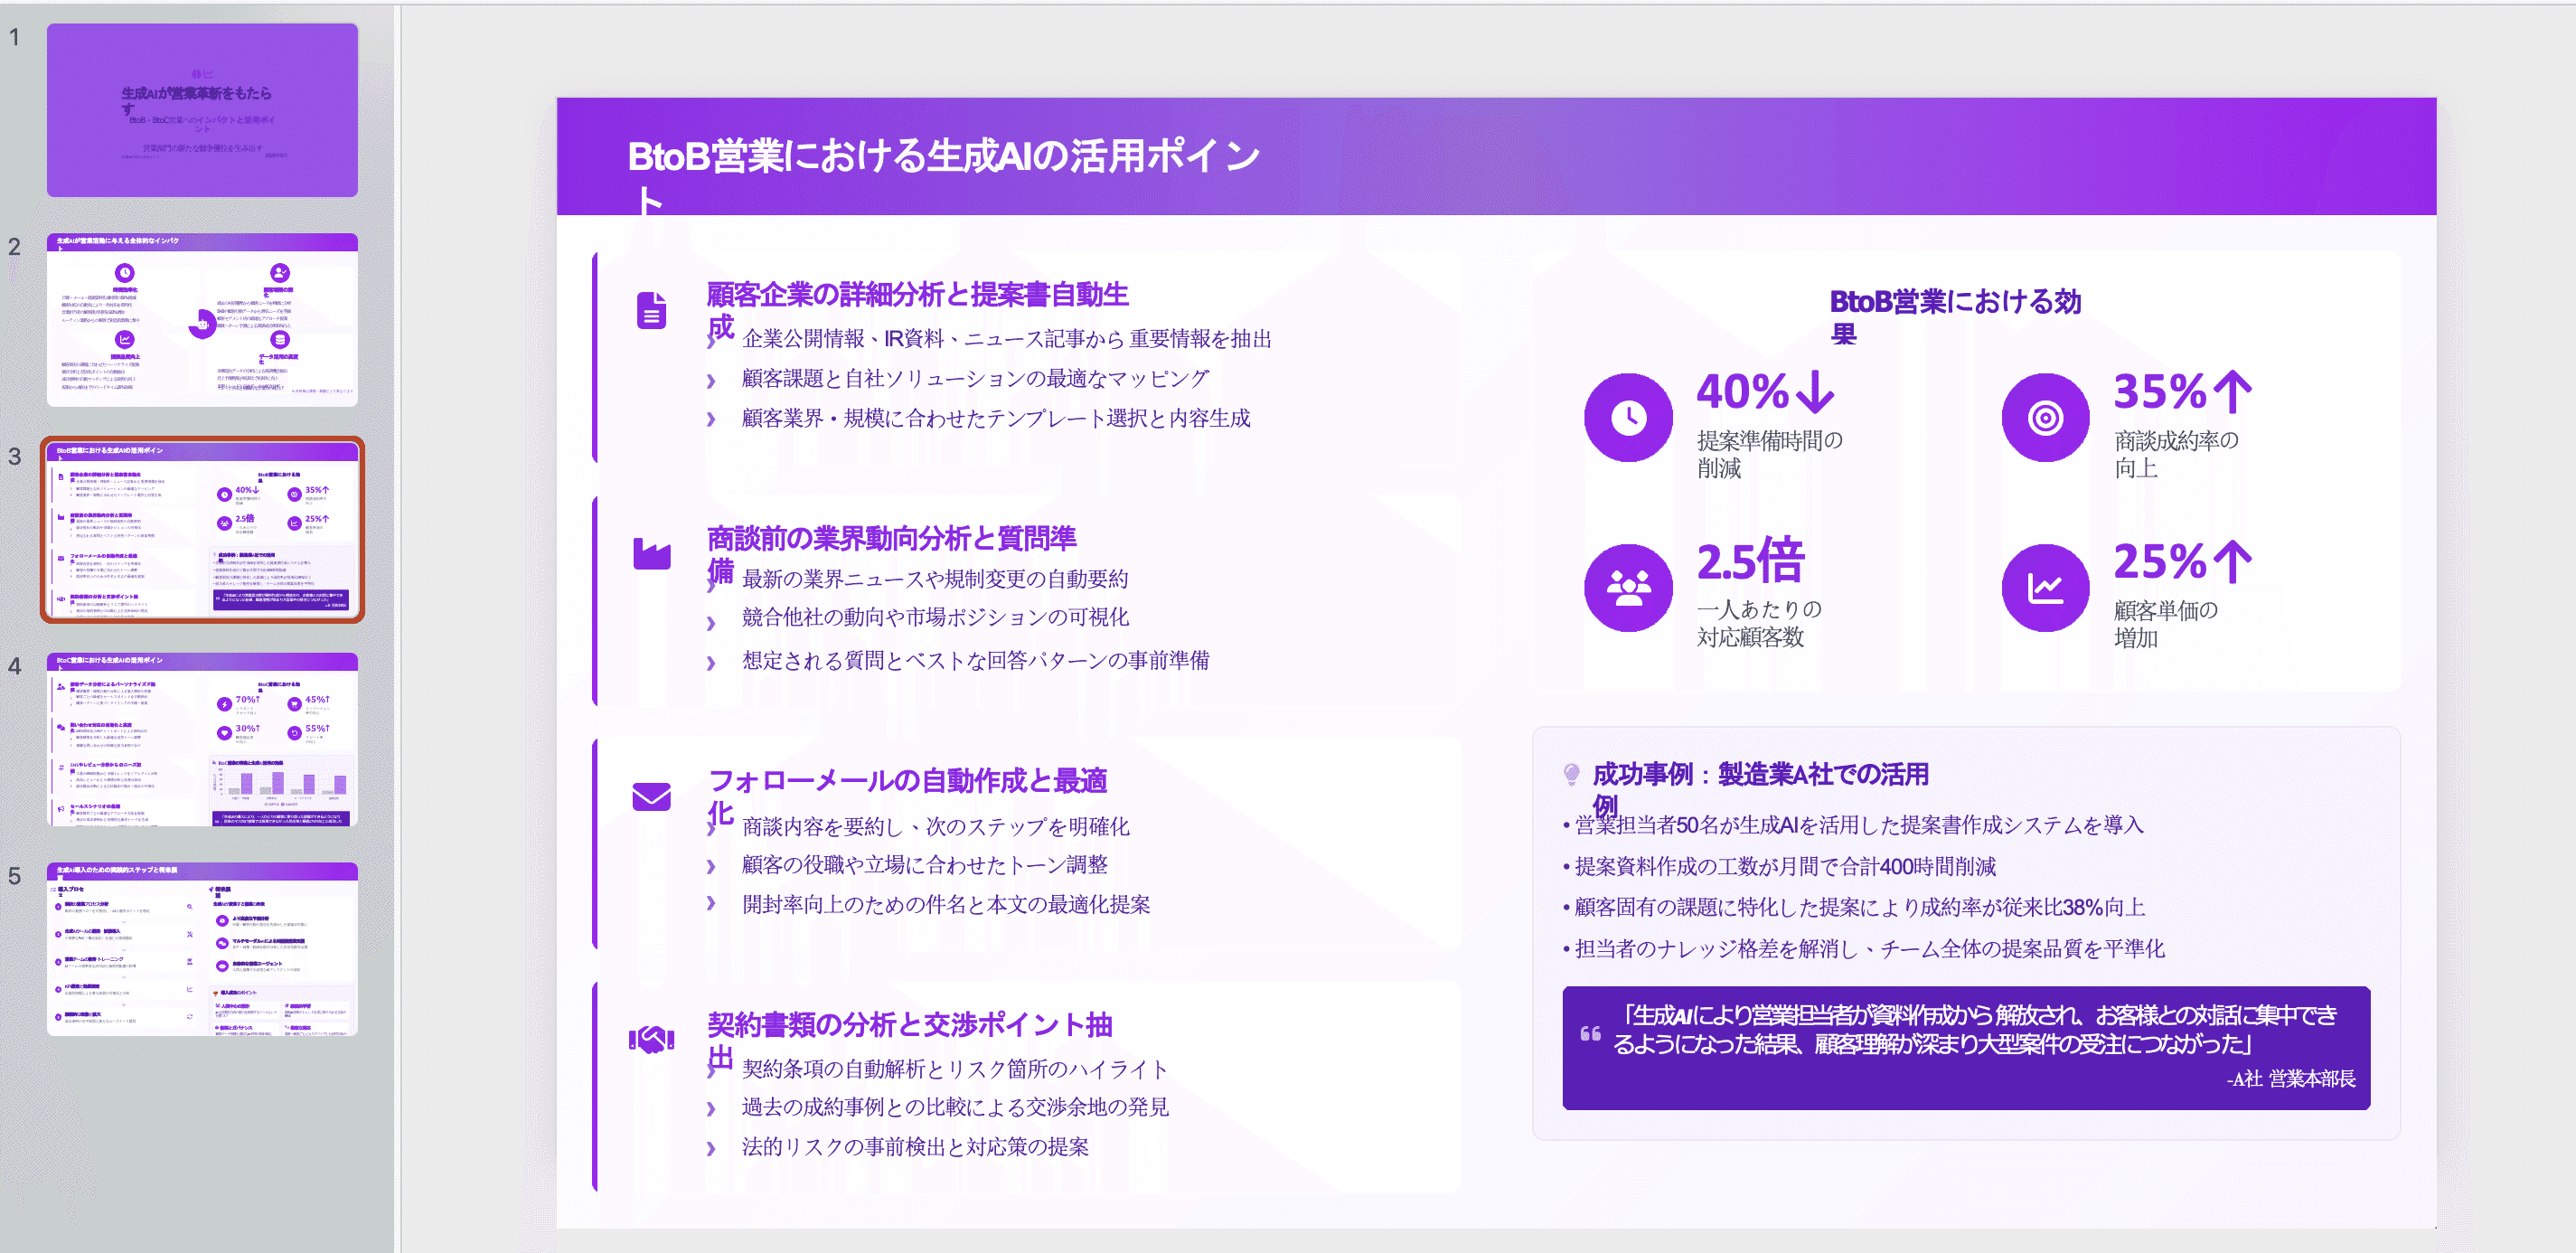This screenshot has height=1253, width=2576.
Task: Click the slide title BtoB営業における生成AIの活用ポイント
Action: click(943, 176)
